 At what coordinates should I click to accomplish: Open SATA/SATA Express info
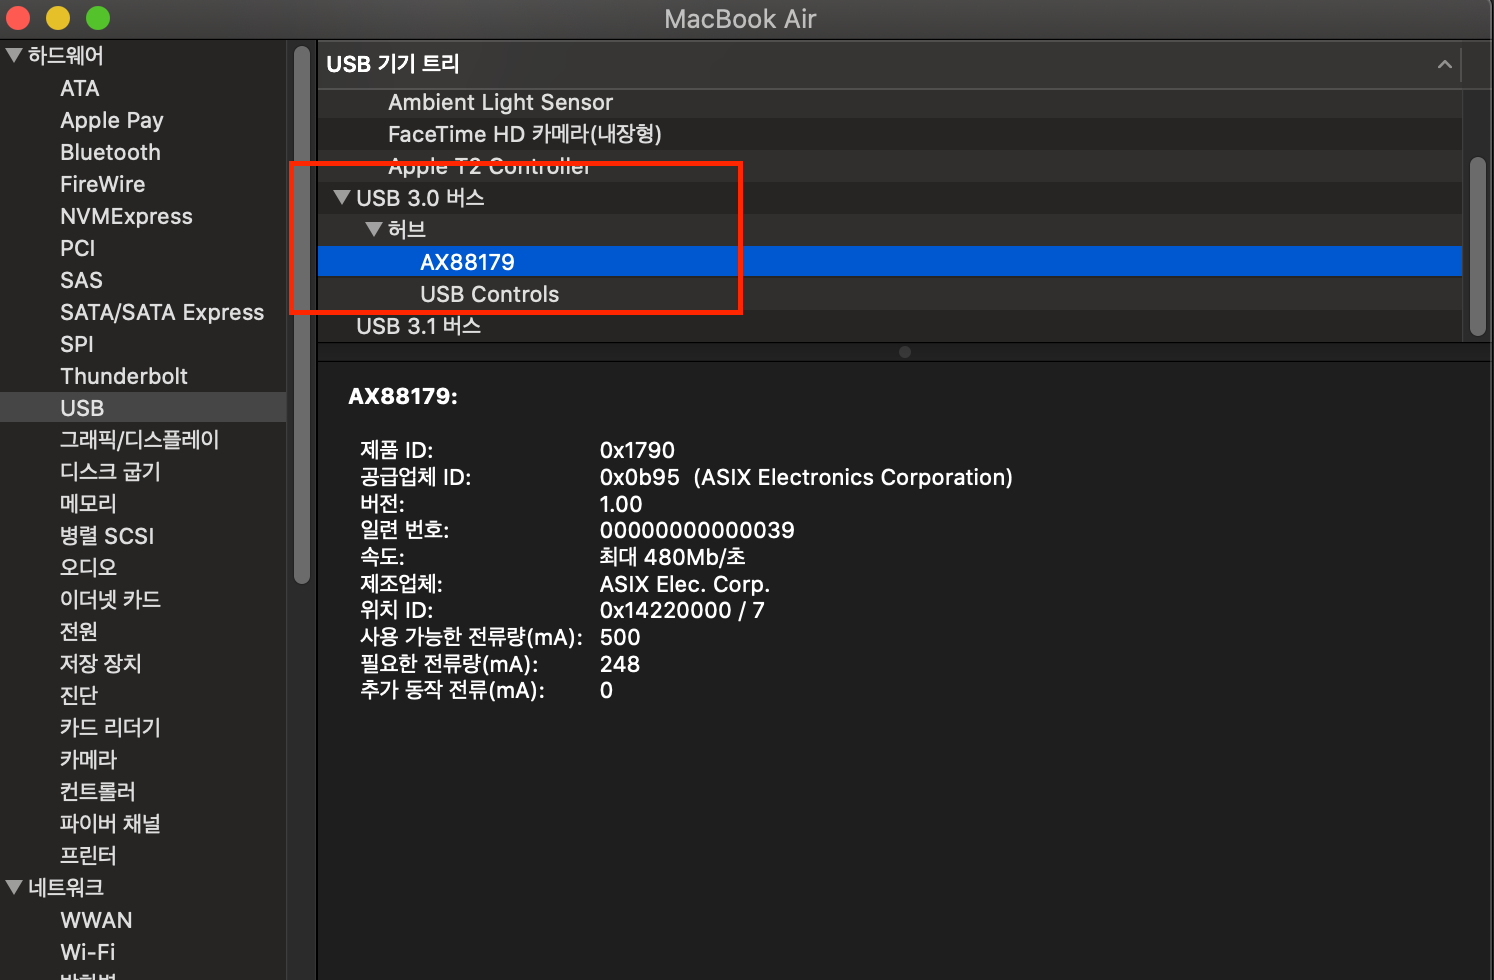pyautogui.click(x=162, y=312)
